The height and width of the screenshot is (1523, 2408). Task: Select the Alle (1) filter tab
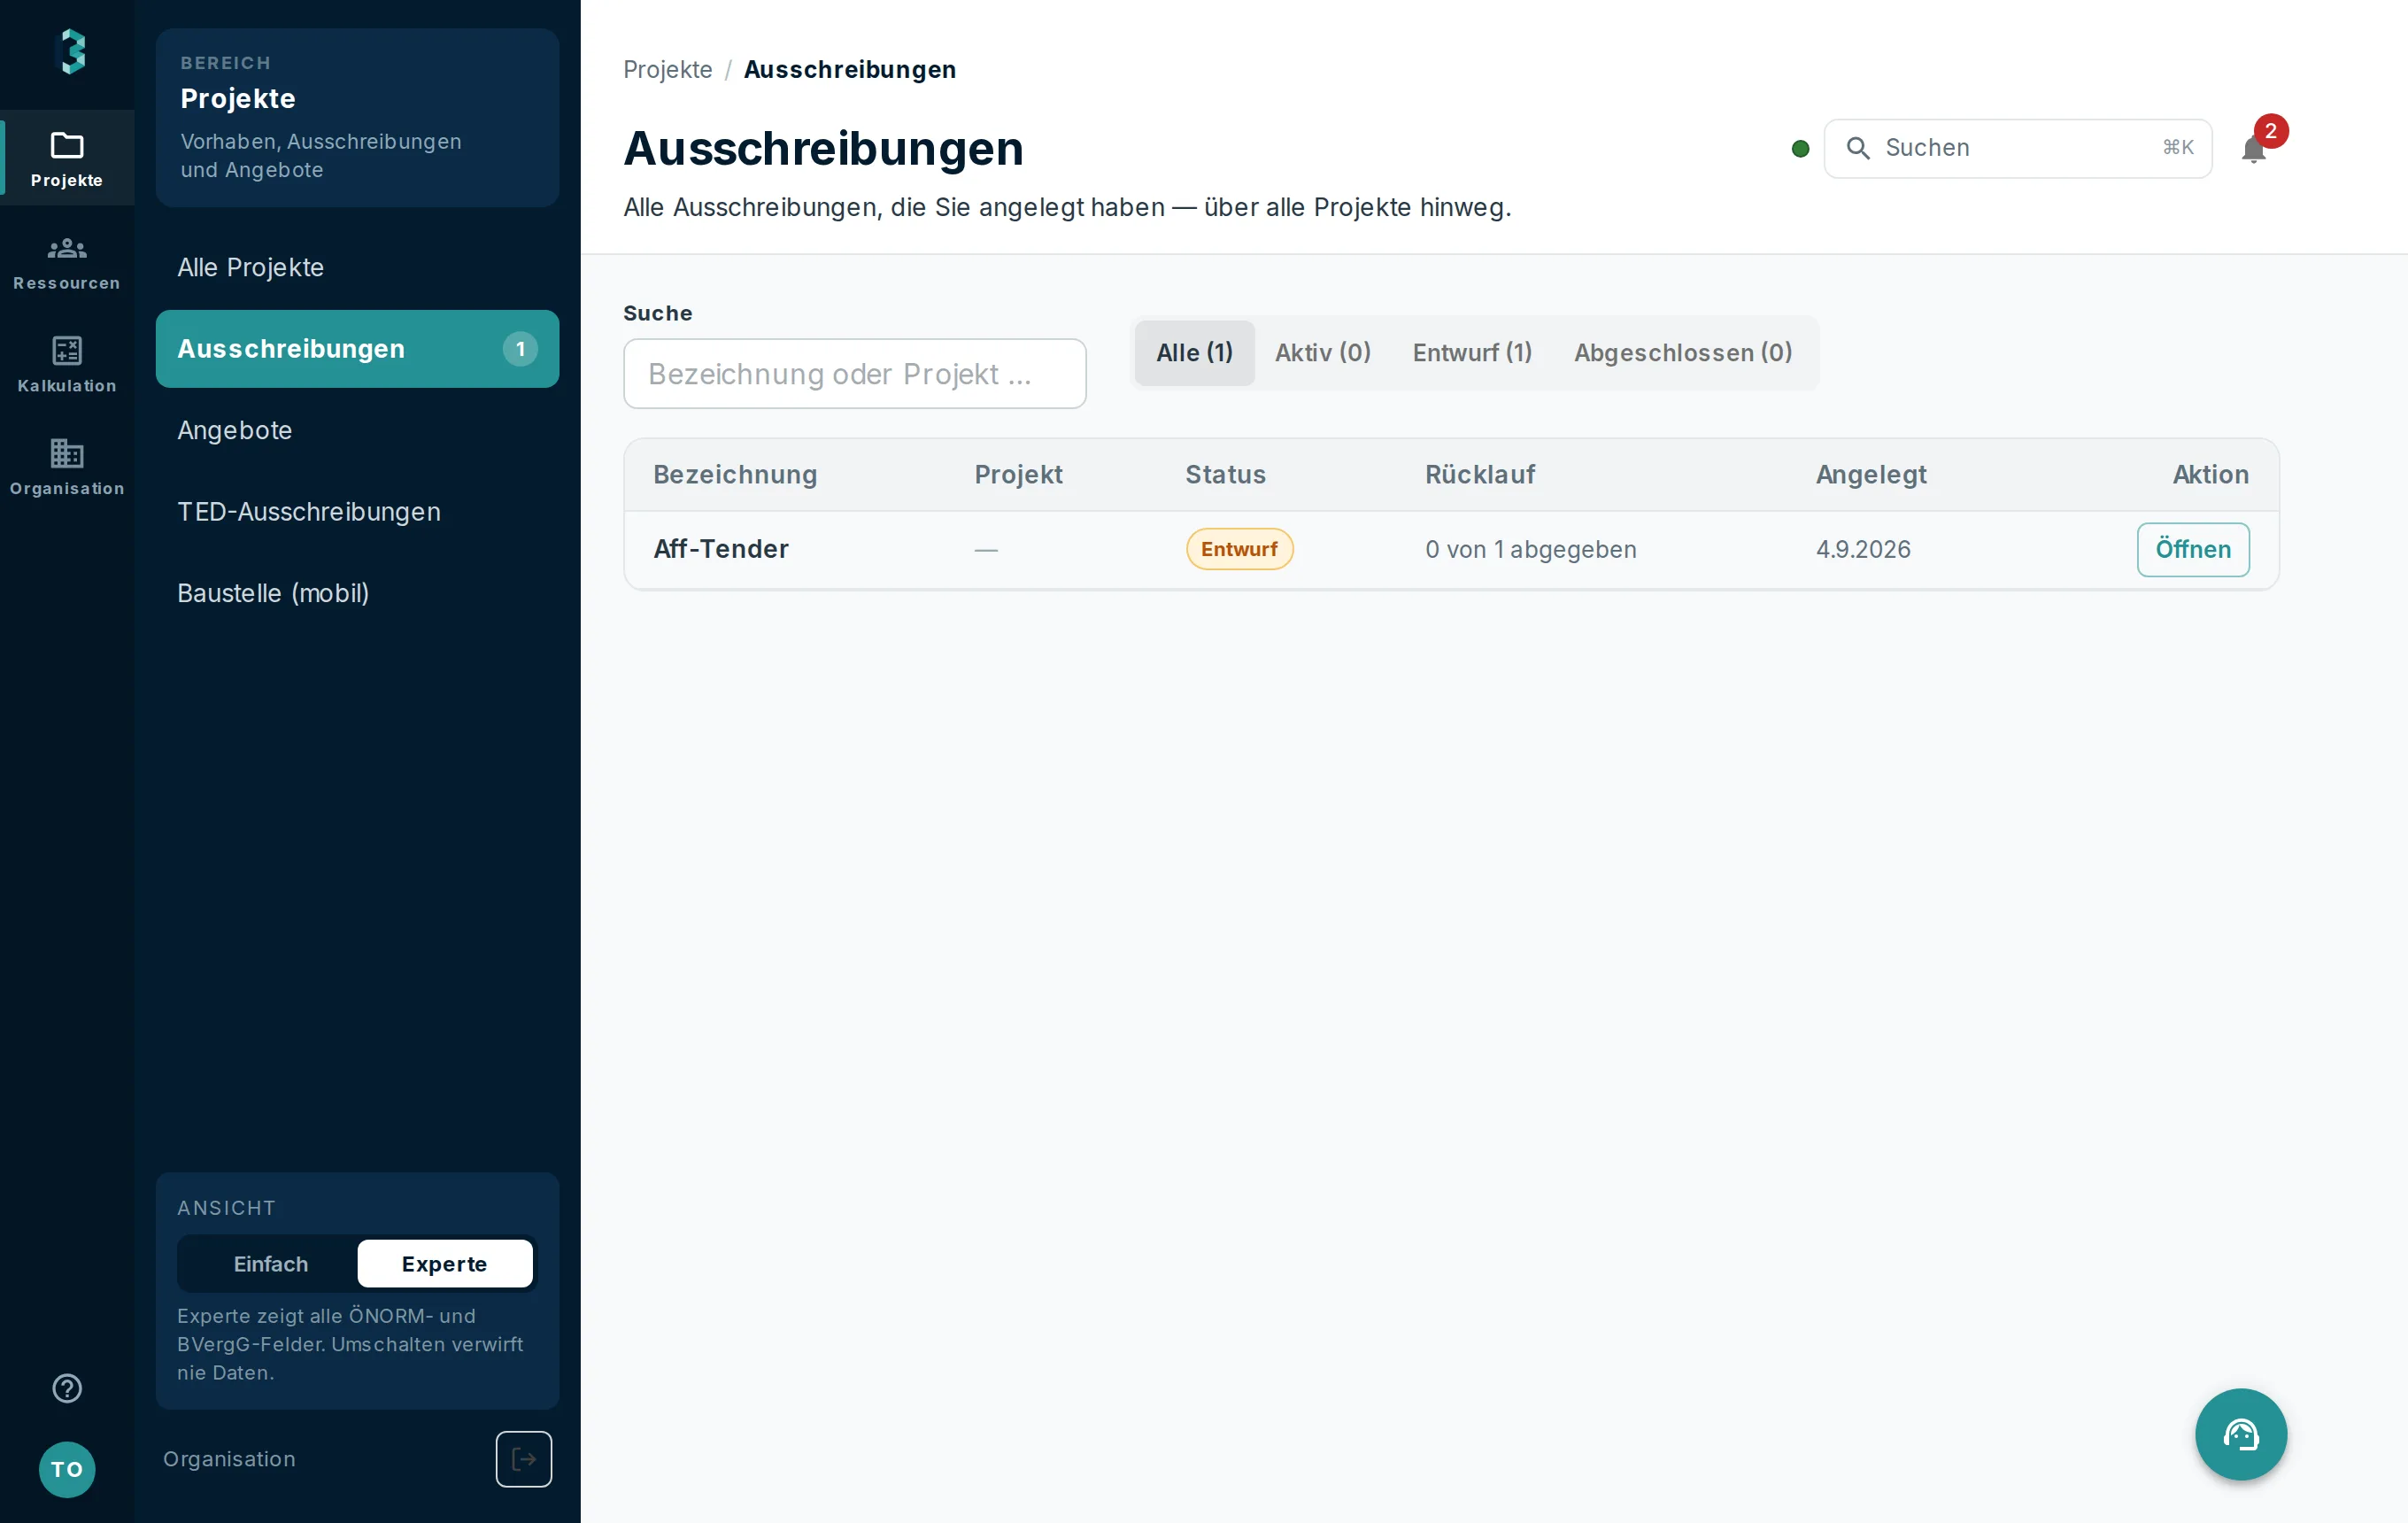1194,353
